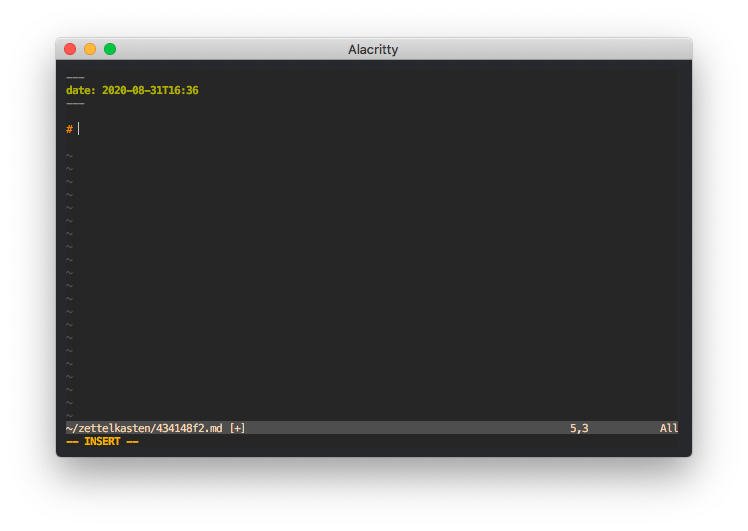Screen dimensions: 748x531
Task: Place cursor on the closing '---' line
Action: 75,103
